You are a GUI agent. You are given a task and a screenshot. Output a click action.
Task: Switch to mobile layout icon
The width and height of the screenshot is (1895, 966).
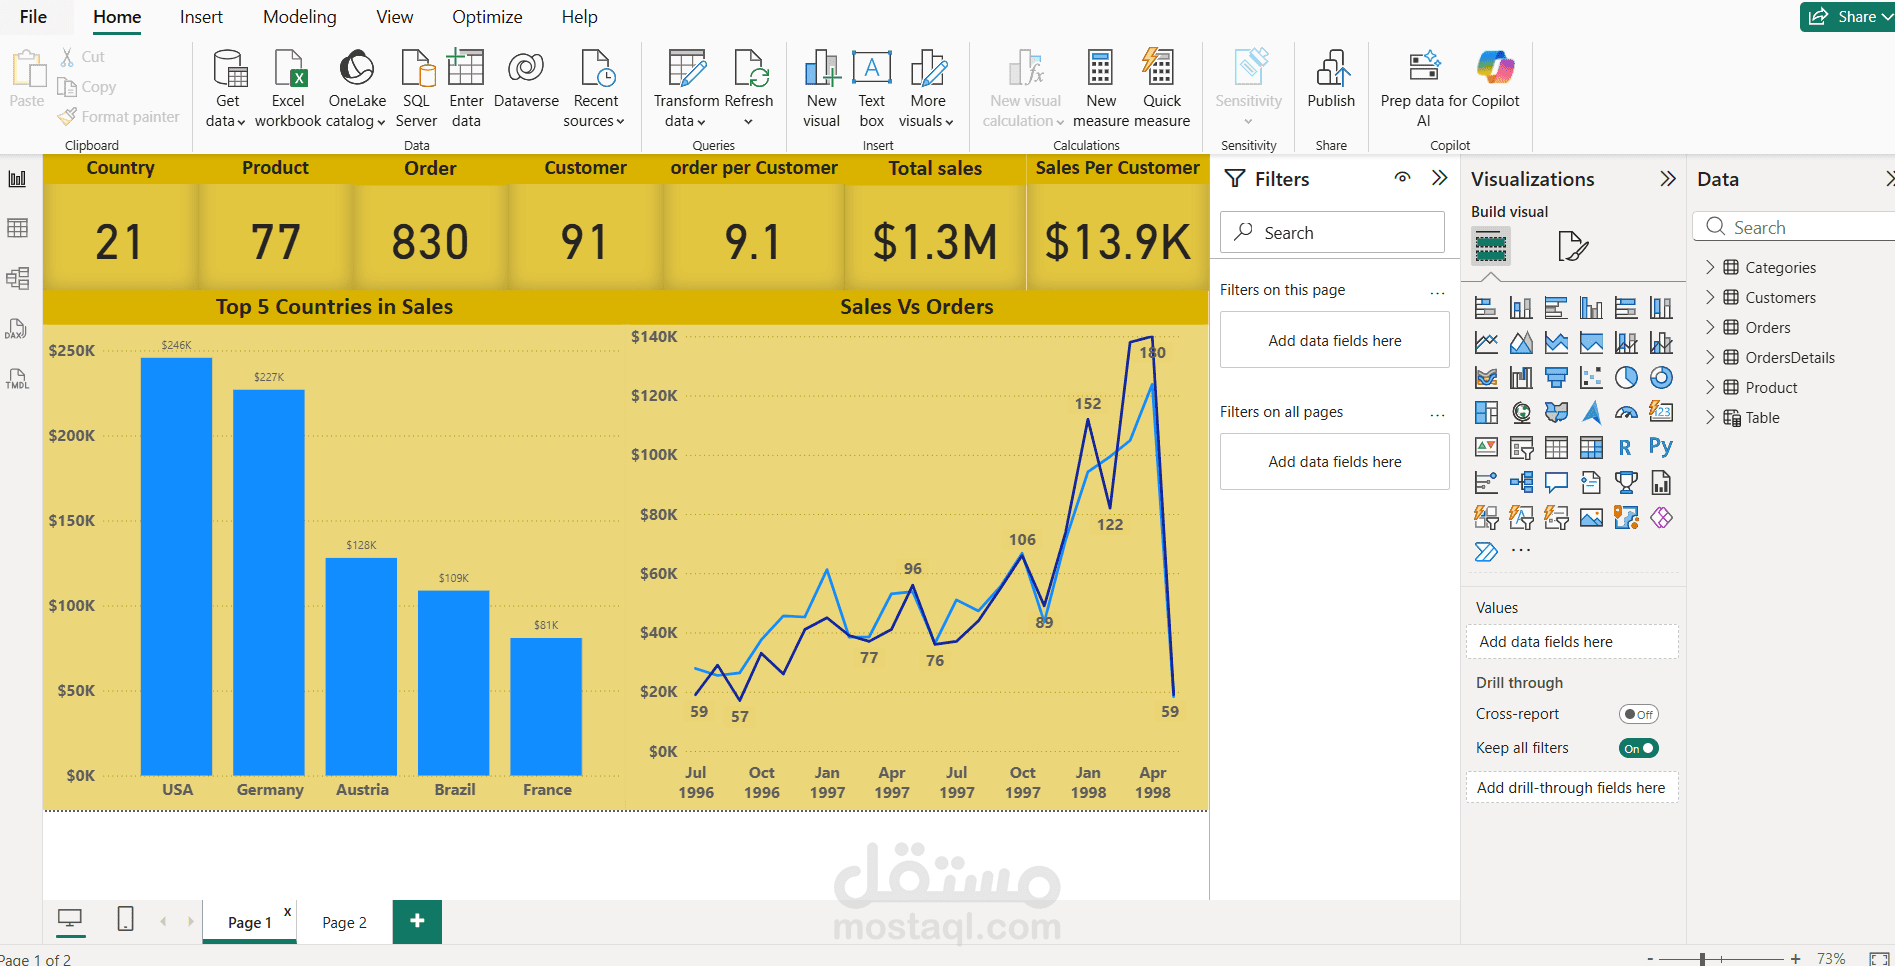click(126, 919)
